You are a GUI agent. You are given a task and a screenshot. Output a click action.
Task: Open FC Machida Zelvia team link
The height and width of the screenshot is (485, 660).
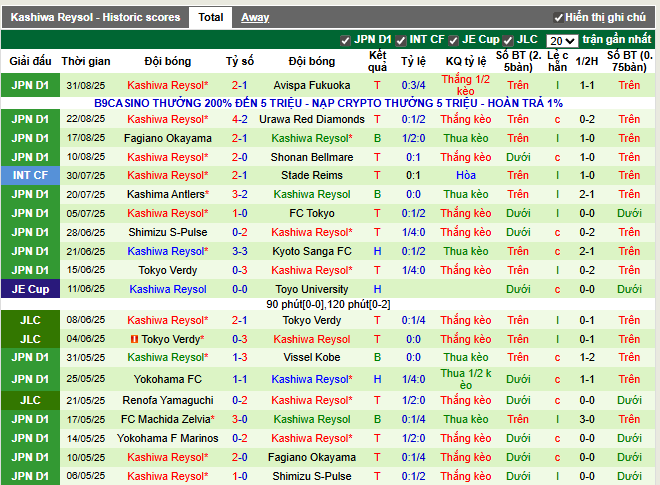[x=165, y=419]
